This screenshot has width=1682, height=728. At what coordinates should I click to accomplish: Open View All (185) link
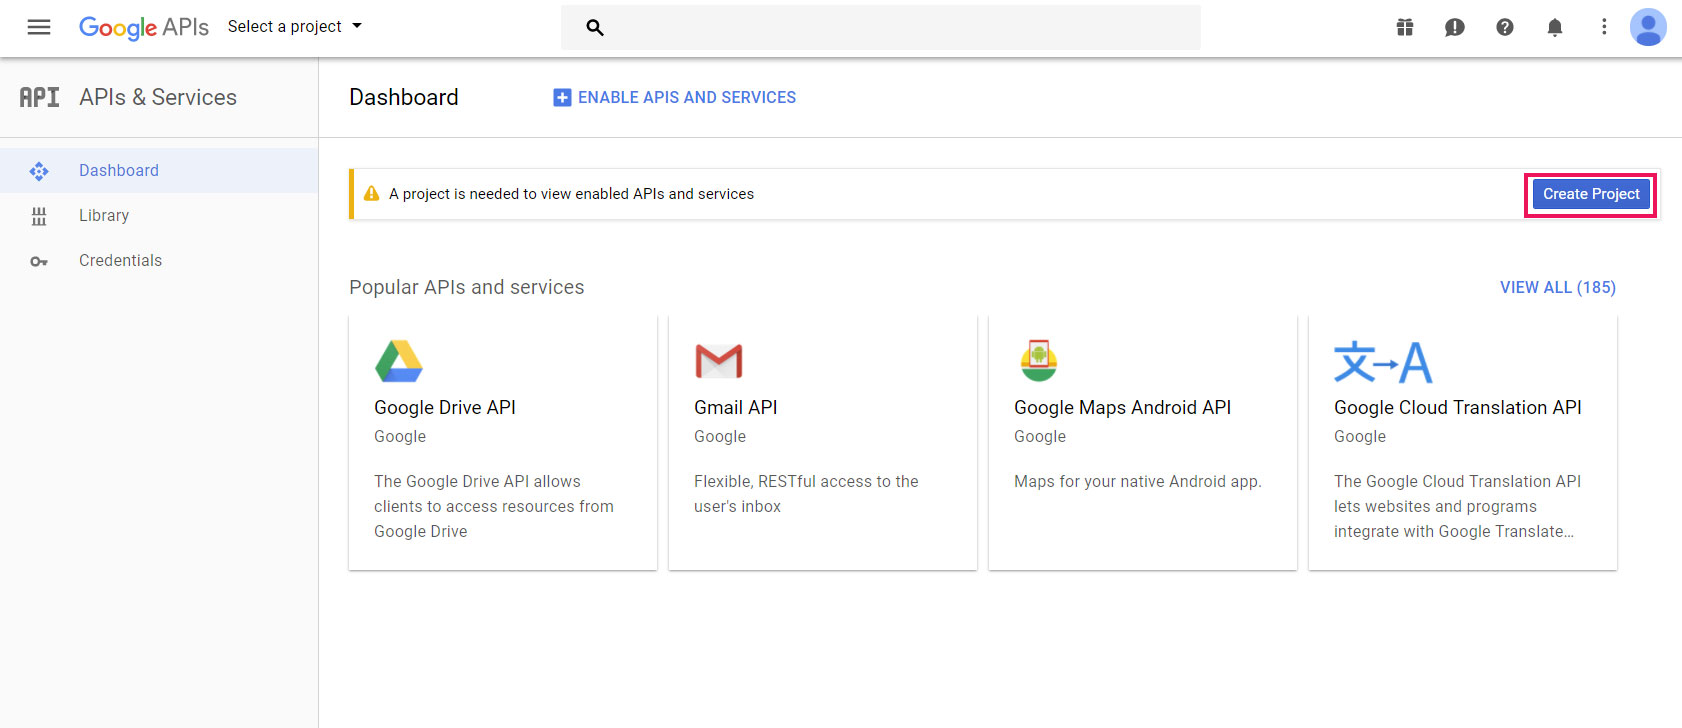1558,287
